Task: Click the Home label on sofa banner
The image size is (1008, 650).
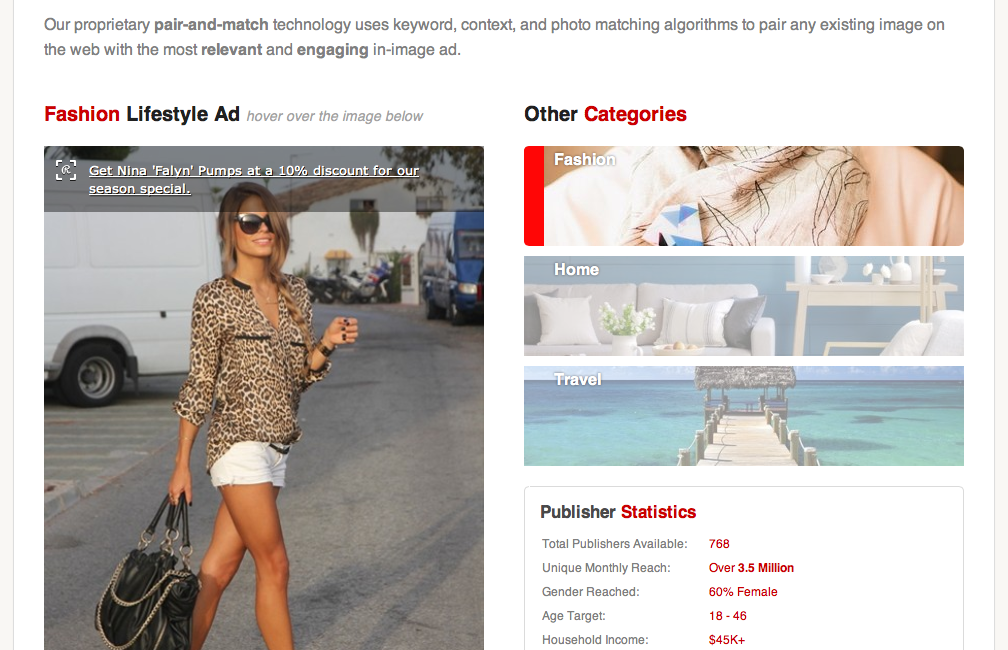Action: coord(576,269)
